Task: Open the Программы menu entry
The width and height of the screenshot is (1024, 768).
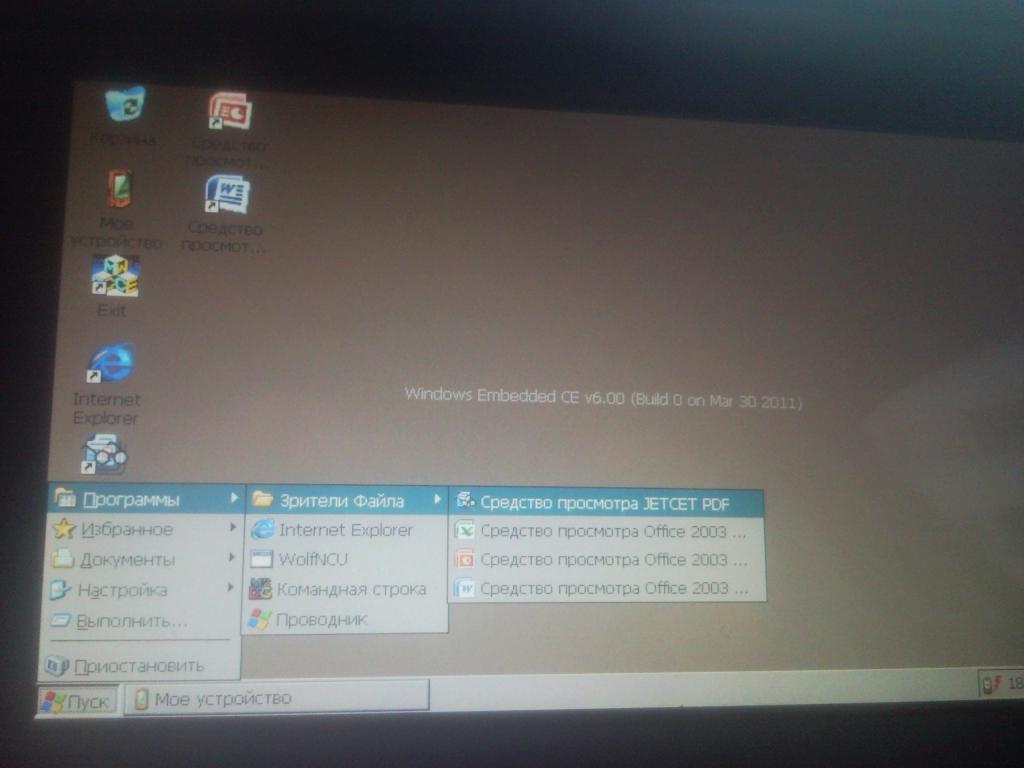Action: (x=146, y=500)
